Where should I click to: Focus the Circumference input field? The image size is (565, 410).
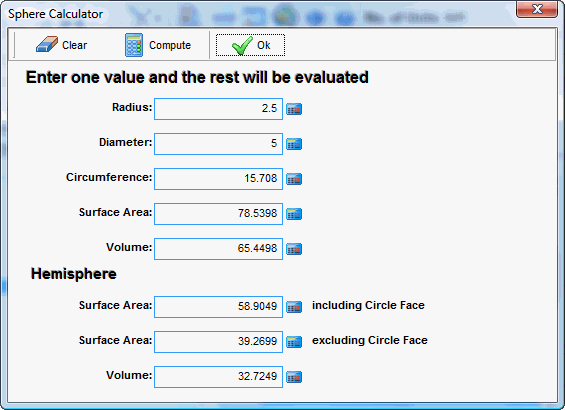tap(218, 179)
